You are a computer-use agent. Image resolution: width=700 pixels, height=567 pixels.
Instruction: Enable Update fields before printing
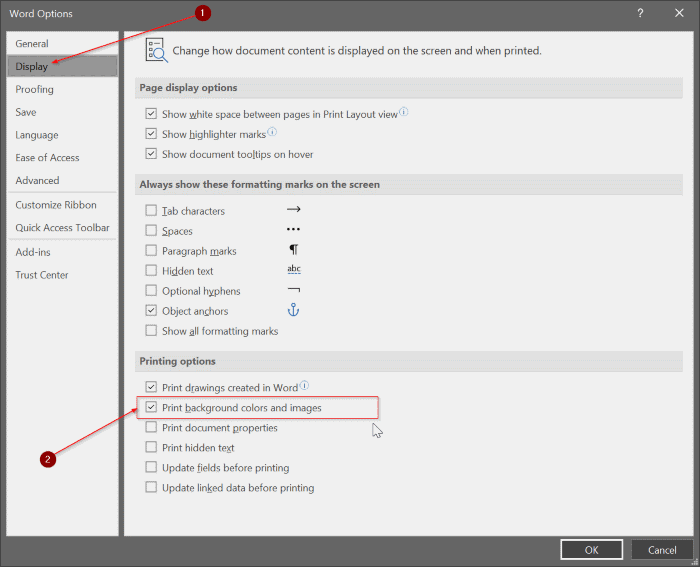pyautogui.click(x=151, y=467)
